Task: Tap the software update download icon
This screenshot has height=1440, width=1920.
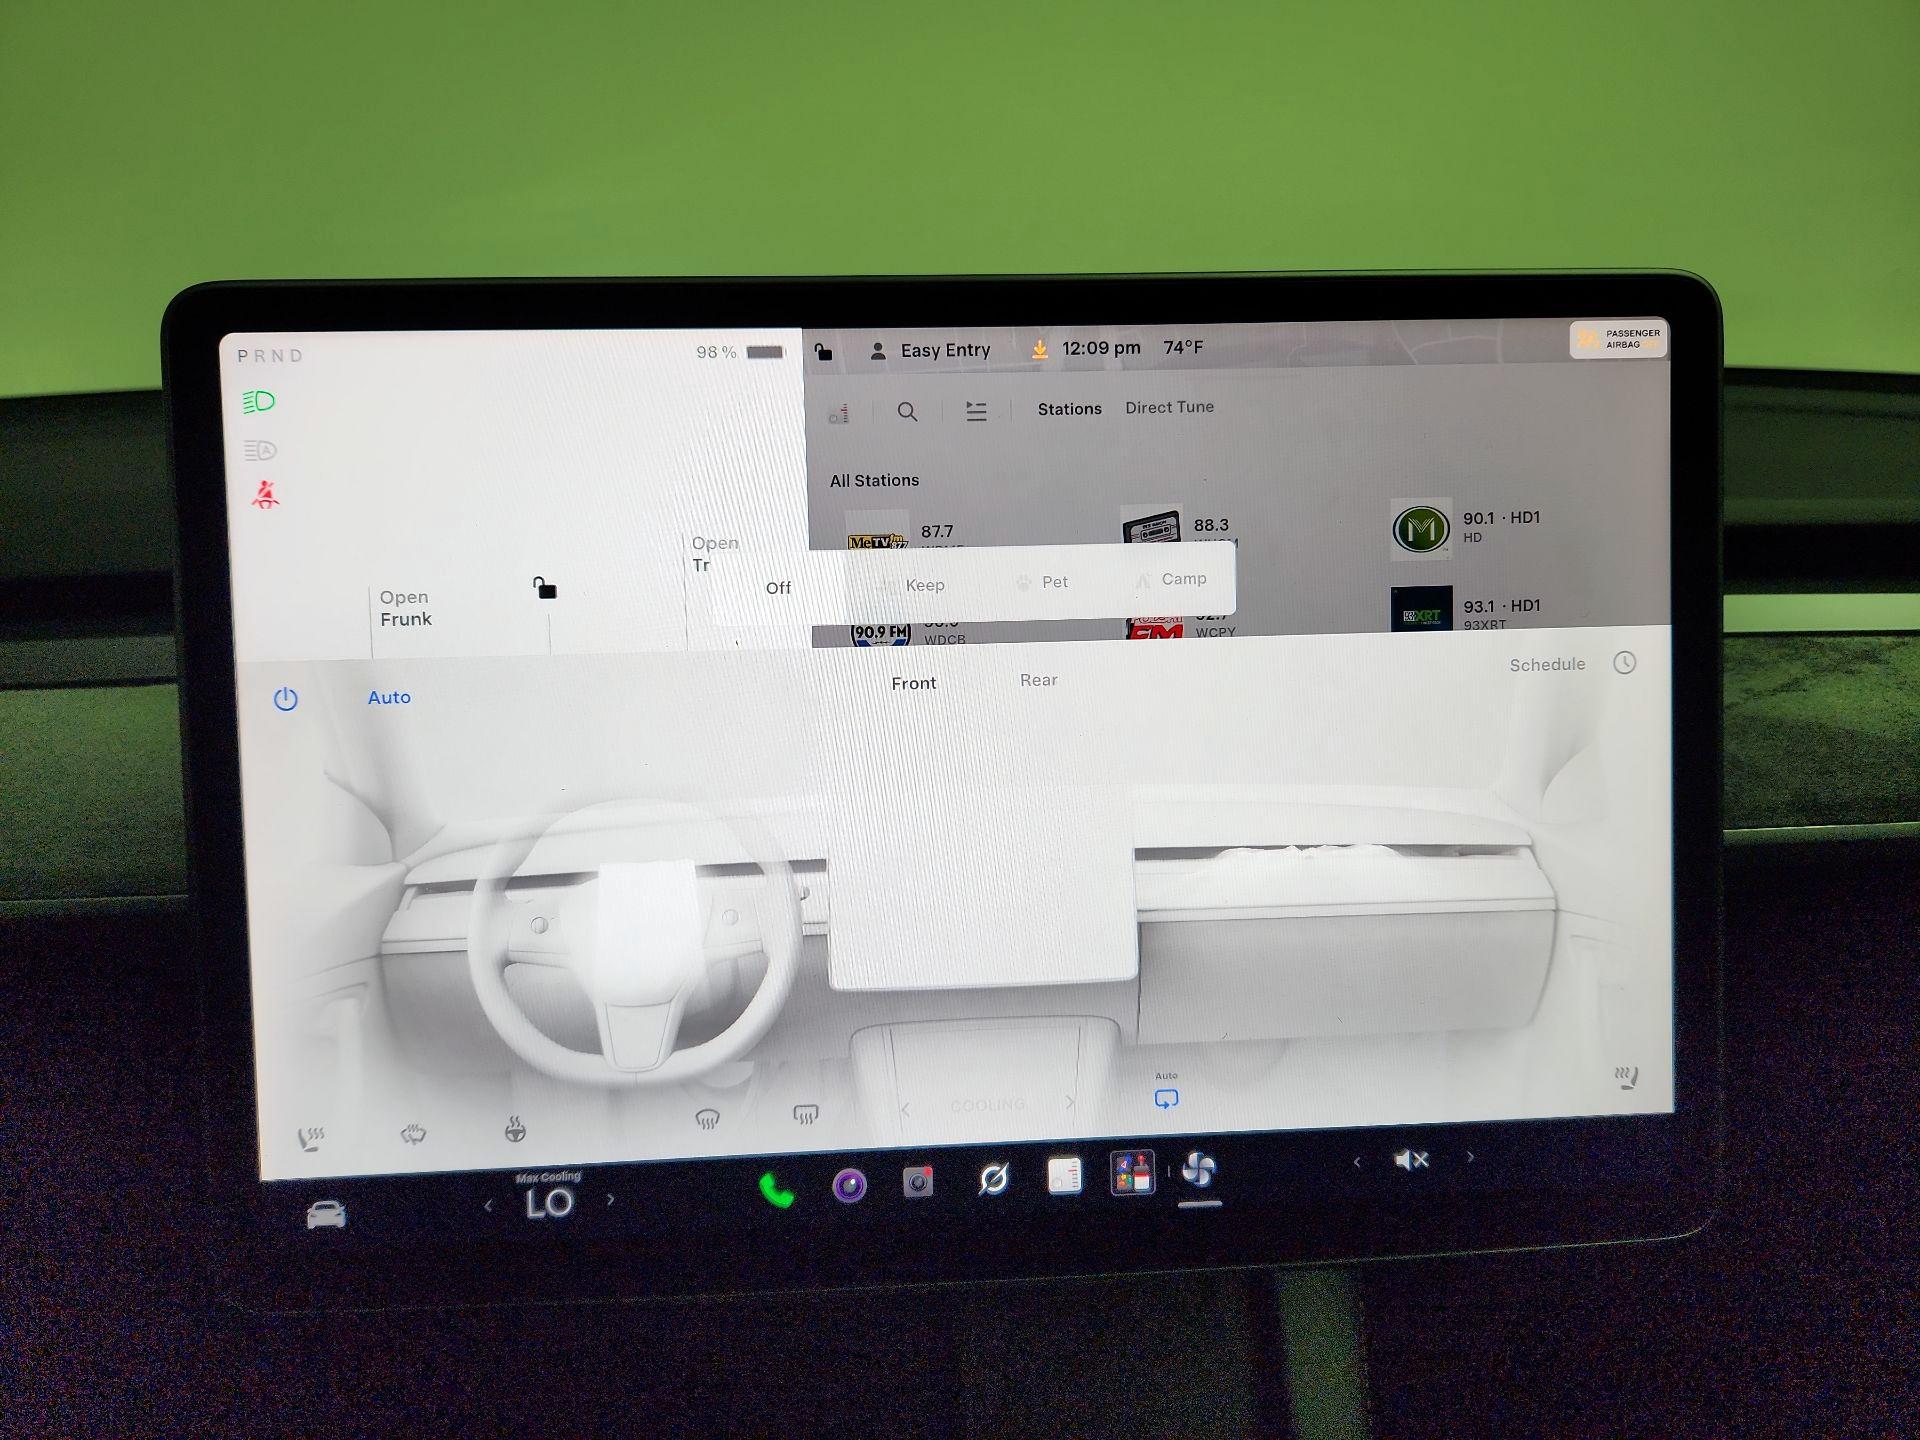Action: pos(1040,349)
